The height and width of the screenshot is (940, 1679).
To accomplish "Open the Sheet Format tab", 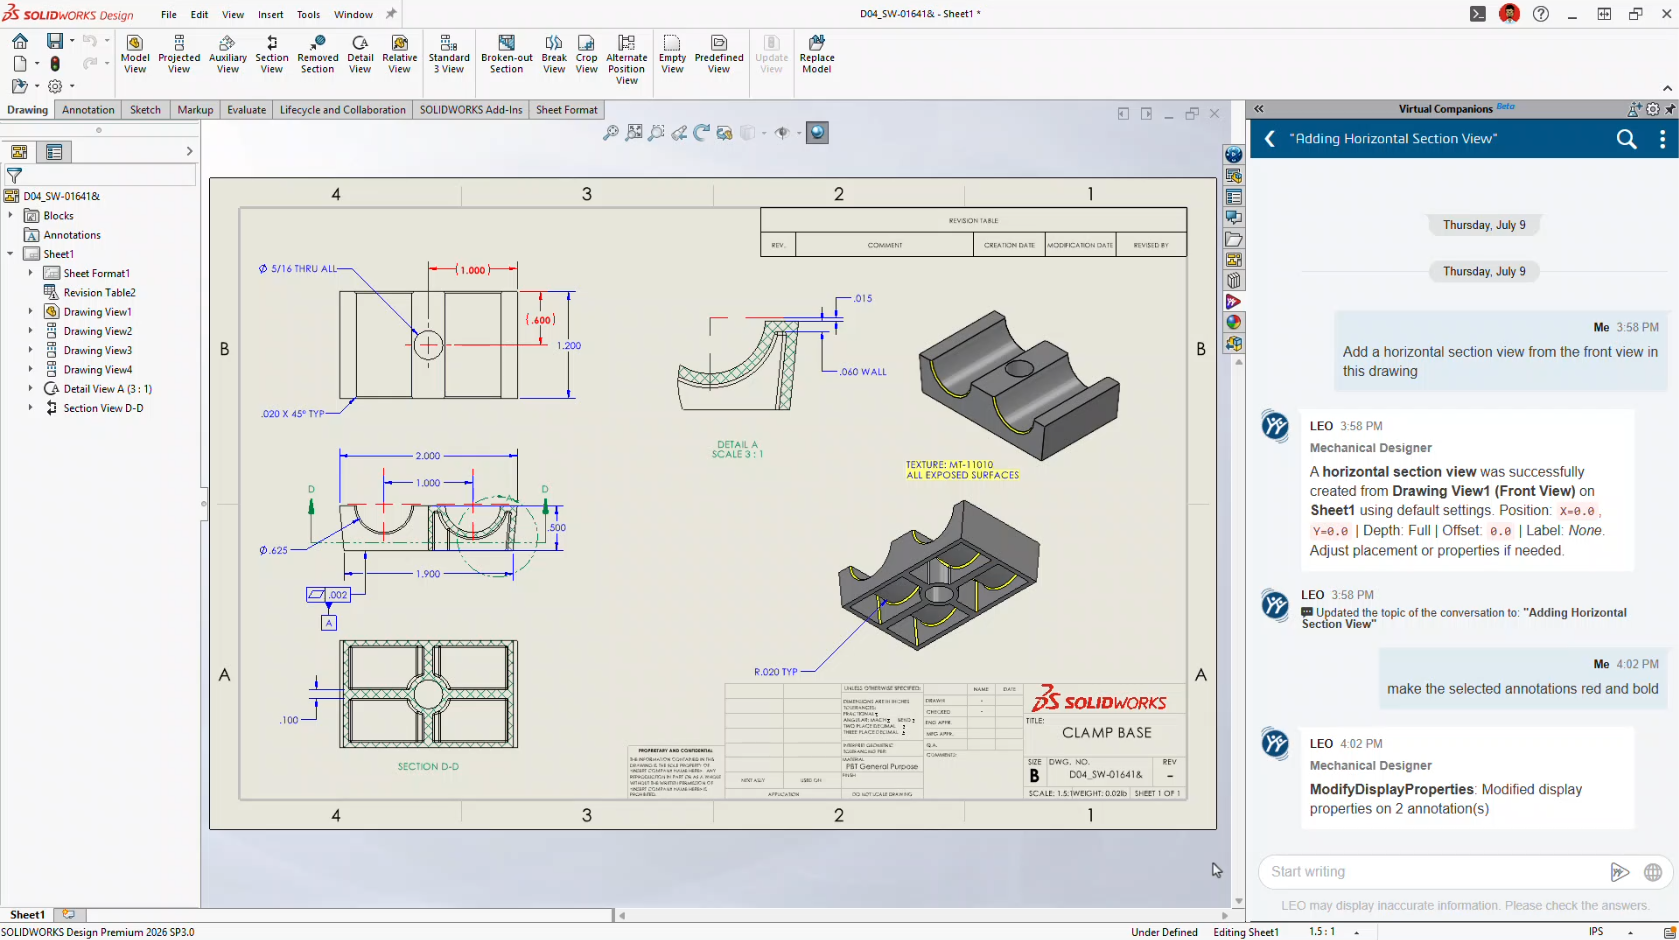I will [567, 110].
